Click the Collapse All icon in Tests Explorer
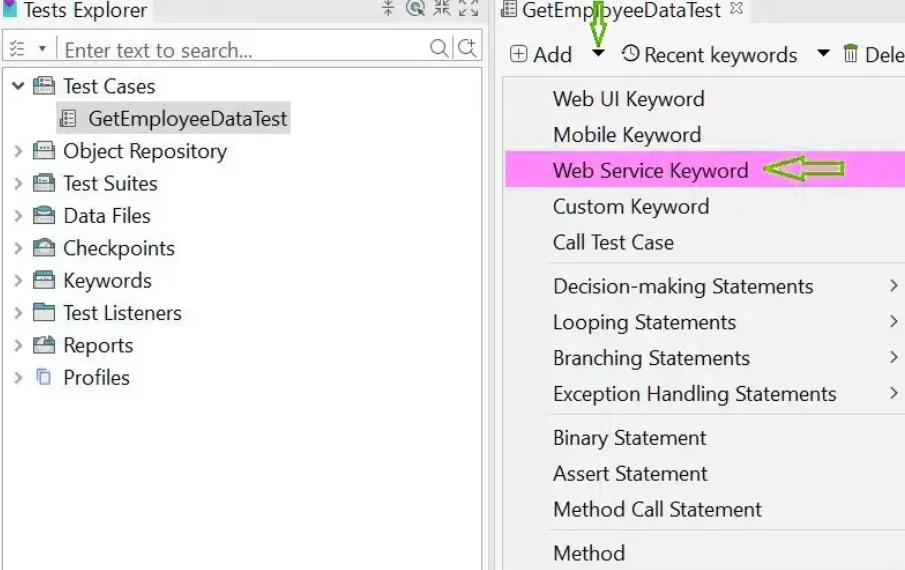The height and width of the screenshot is (570, 905). [x=389, y=10]
